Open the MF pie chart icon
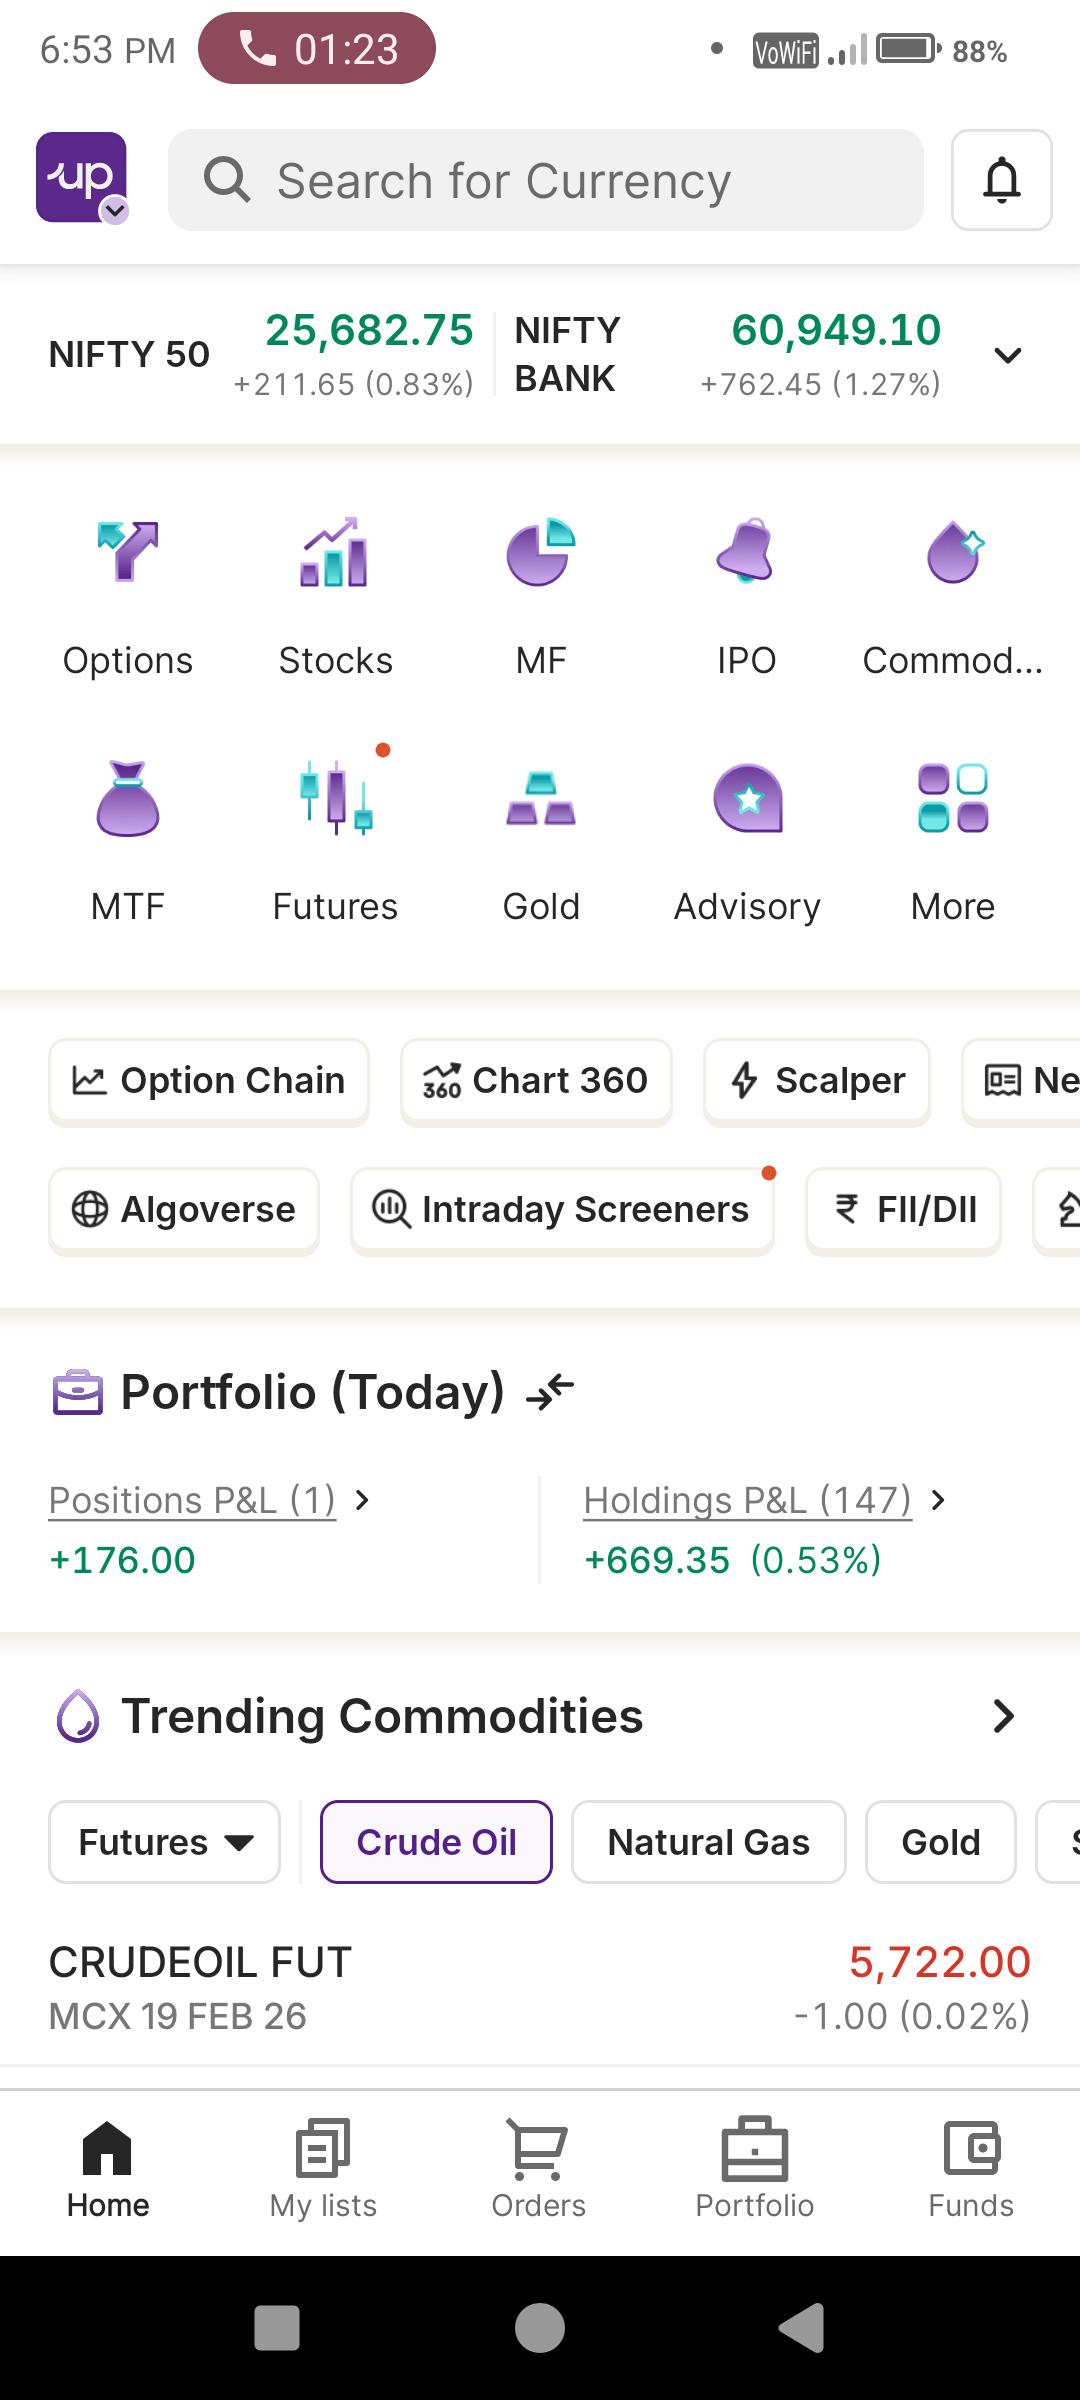The width and height of the screenshot is (1080, 2400). coord(541,552)
